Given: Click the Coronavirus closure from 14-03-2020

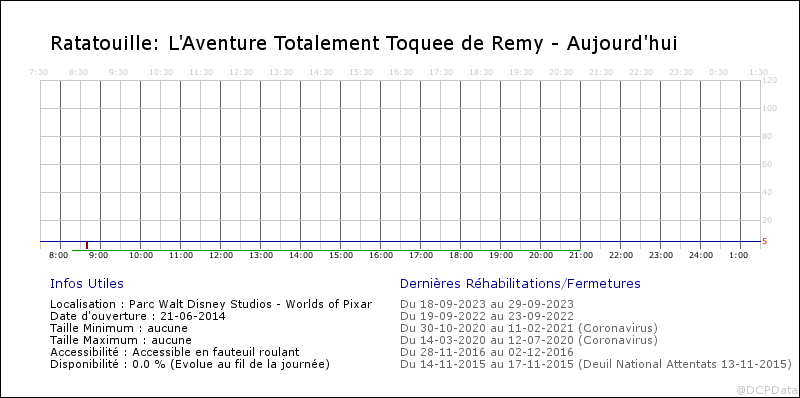Looking at the screenshot, I should click(529, 340).
